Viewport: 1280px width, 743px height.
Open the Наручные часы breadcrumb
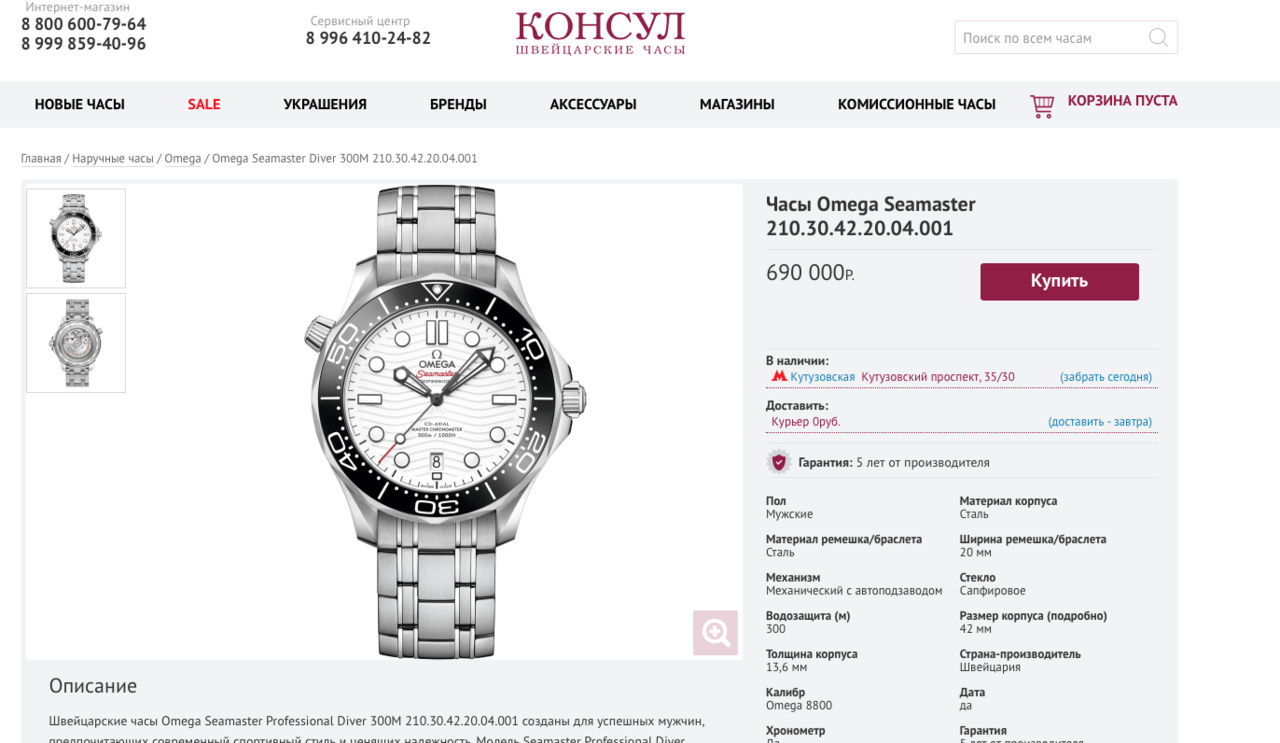113,158
